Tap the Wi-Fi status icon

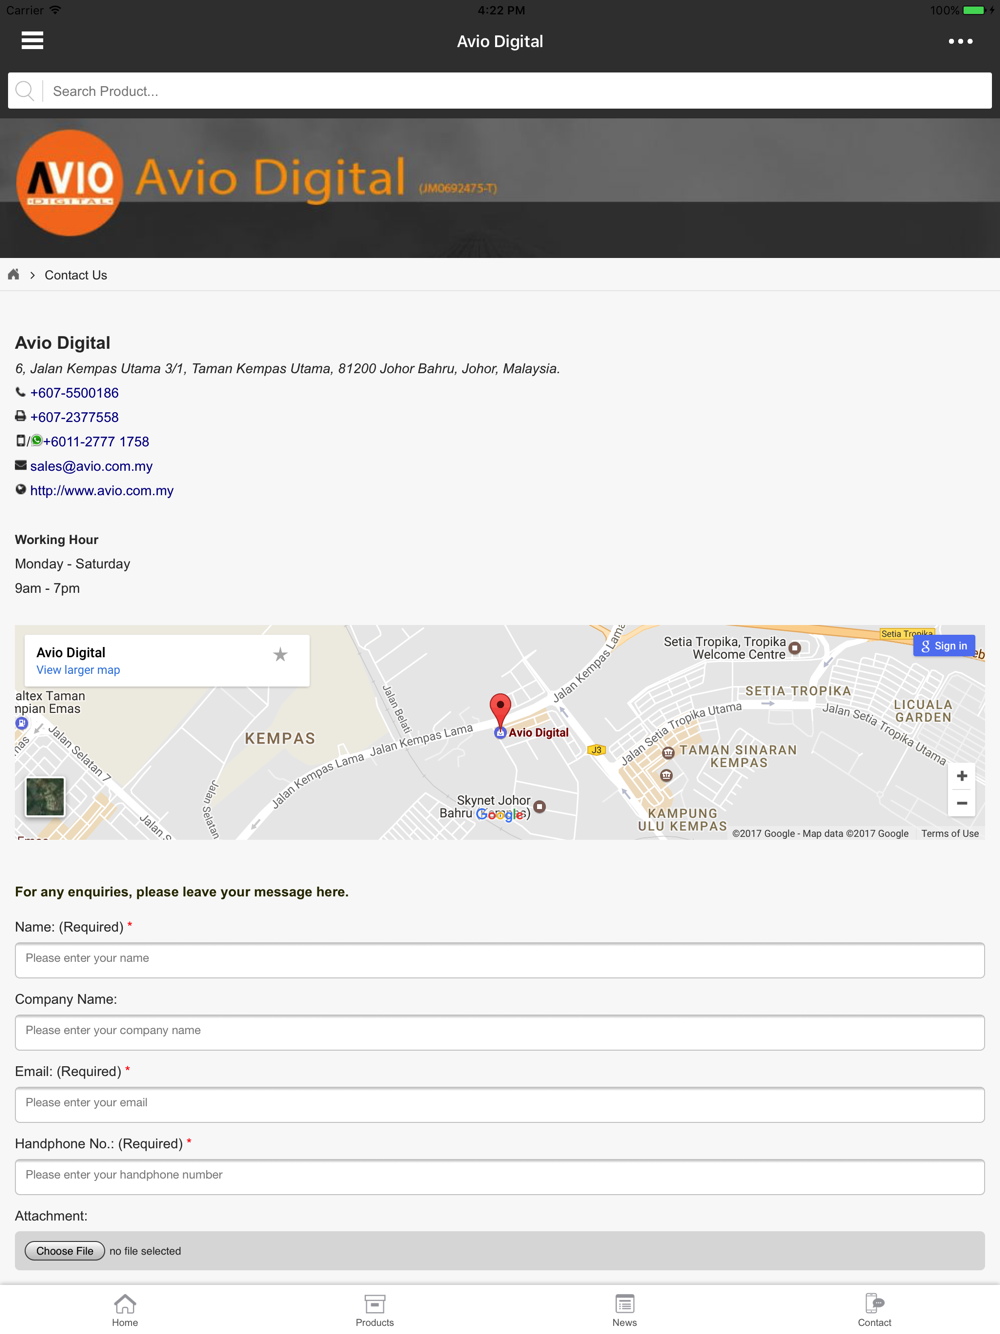click(x=55, y=10)
